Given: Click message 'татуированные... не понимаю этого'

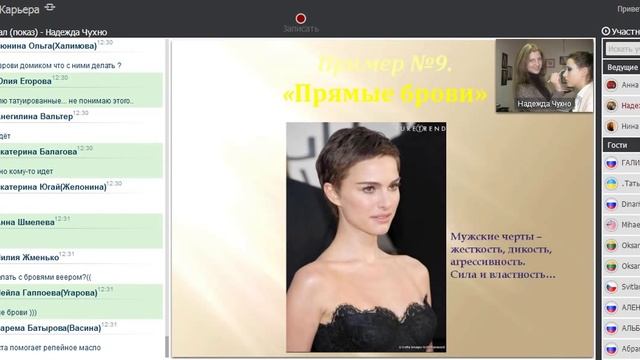Looking at the screenshot, I should pos(67,101).
